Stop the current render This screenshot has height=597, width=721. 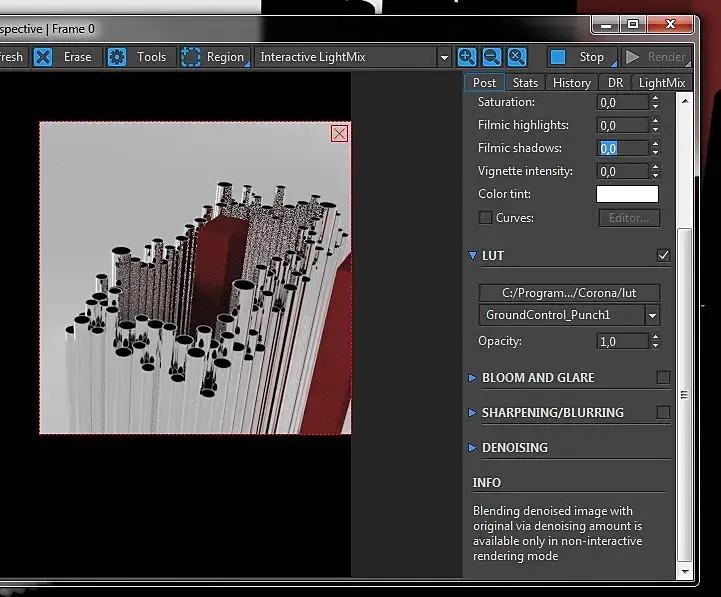579,57
